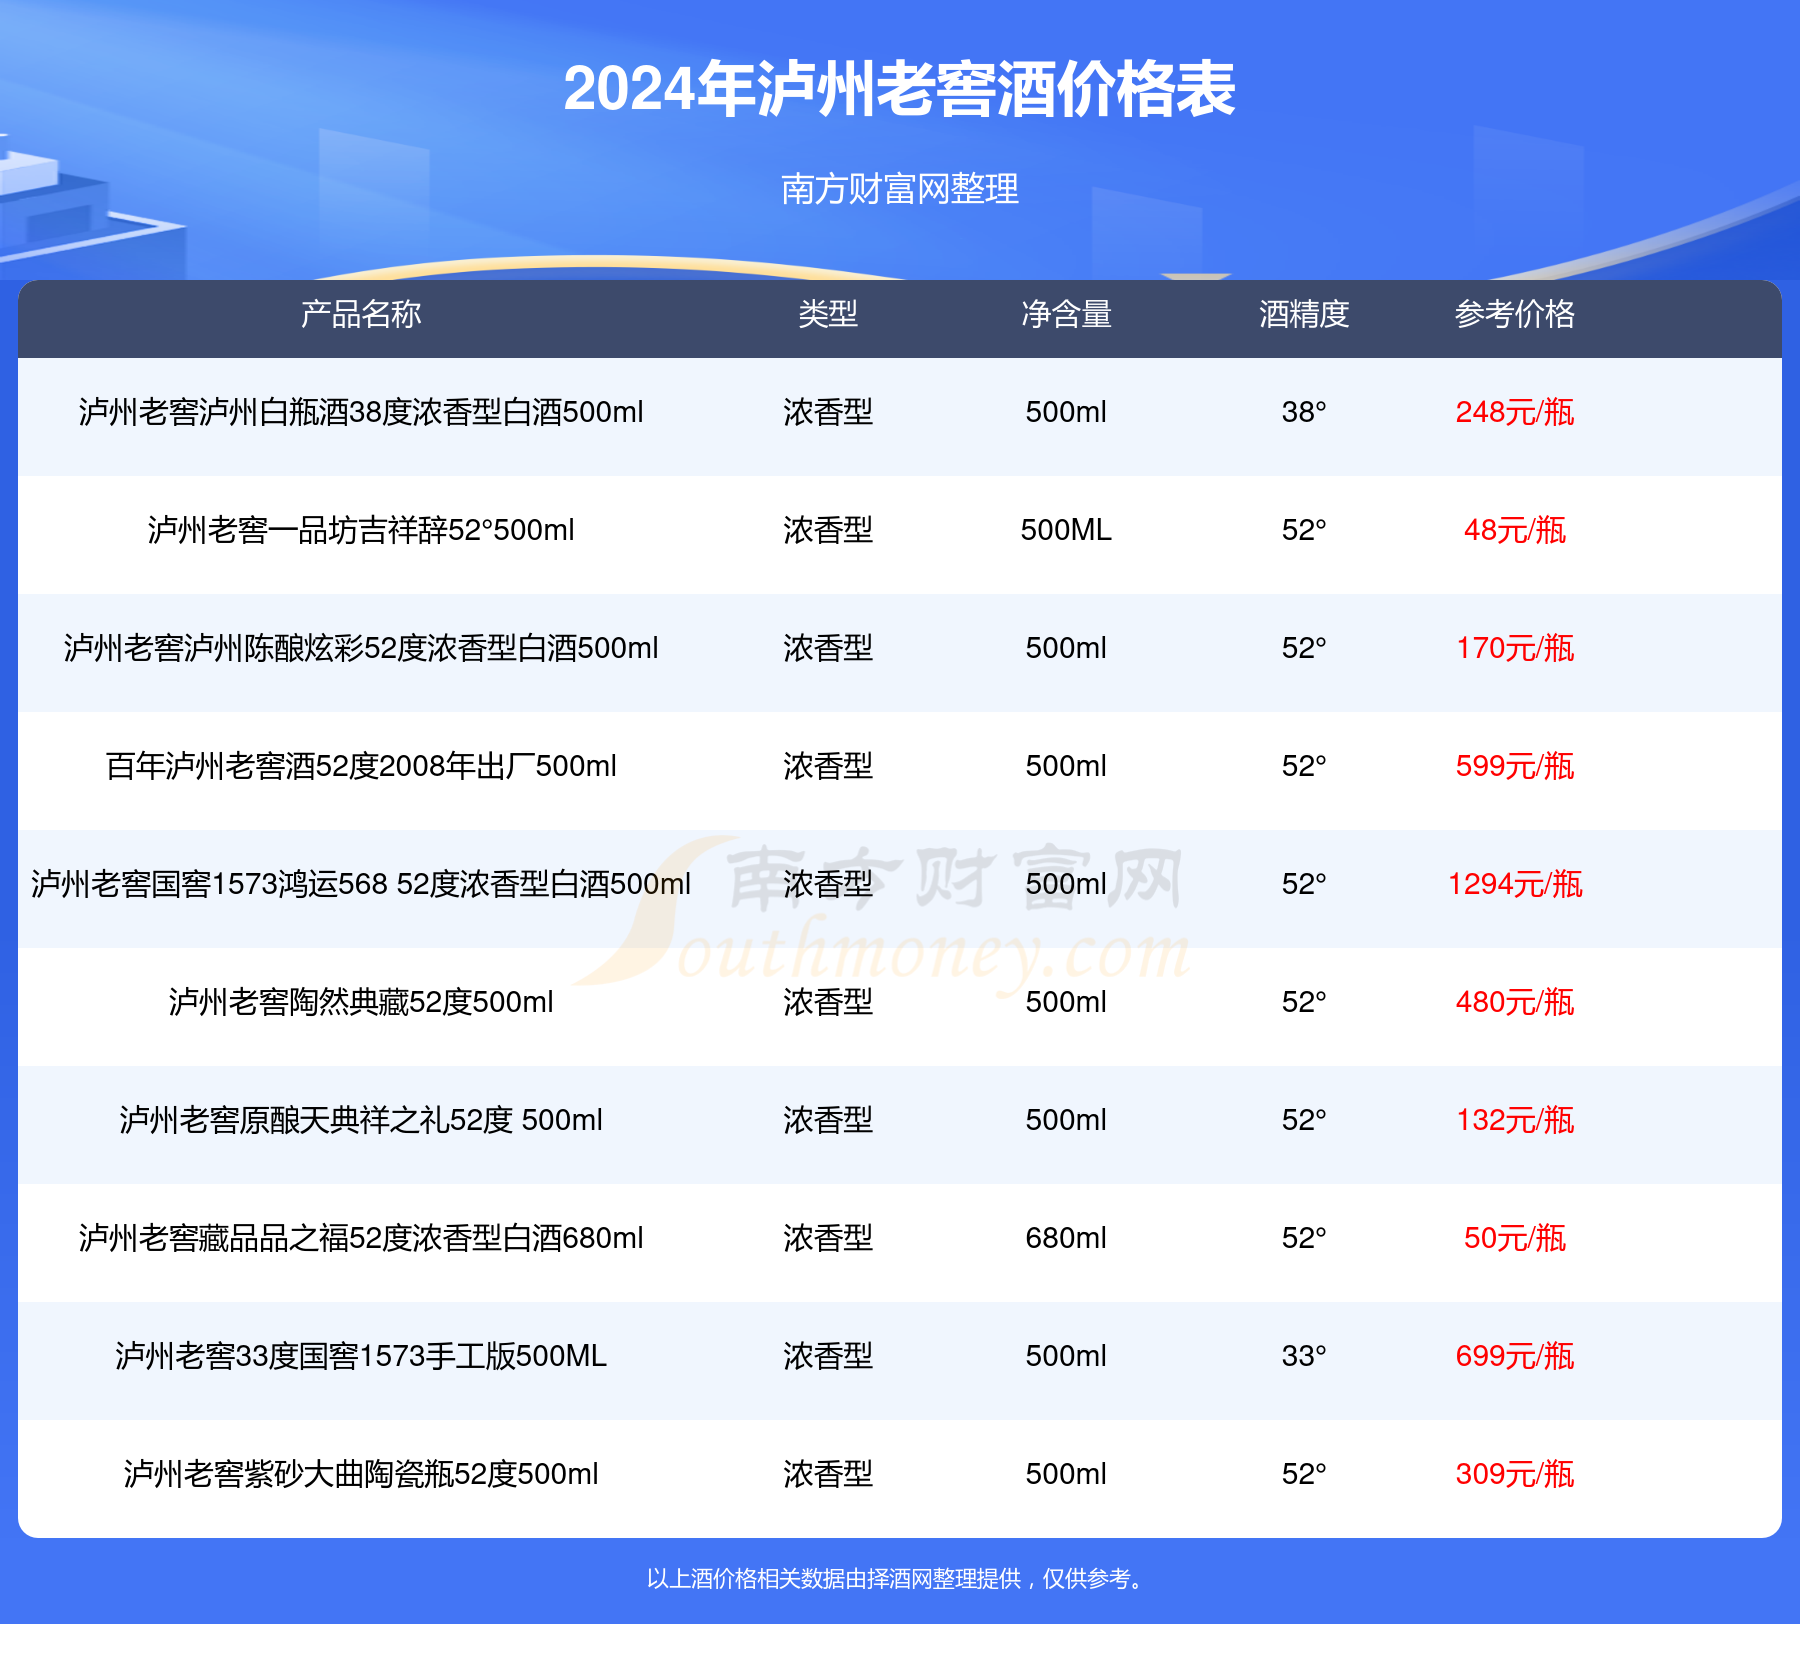Click the price 48元/瓶
This screenshot has width=1800, height=1670.
point(1515,530)
